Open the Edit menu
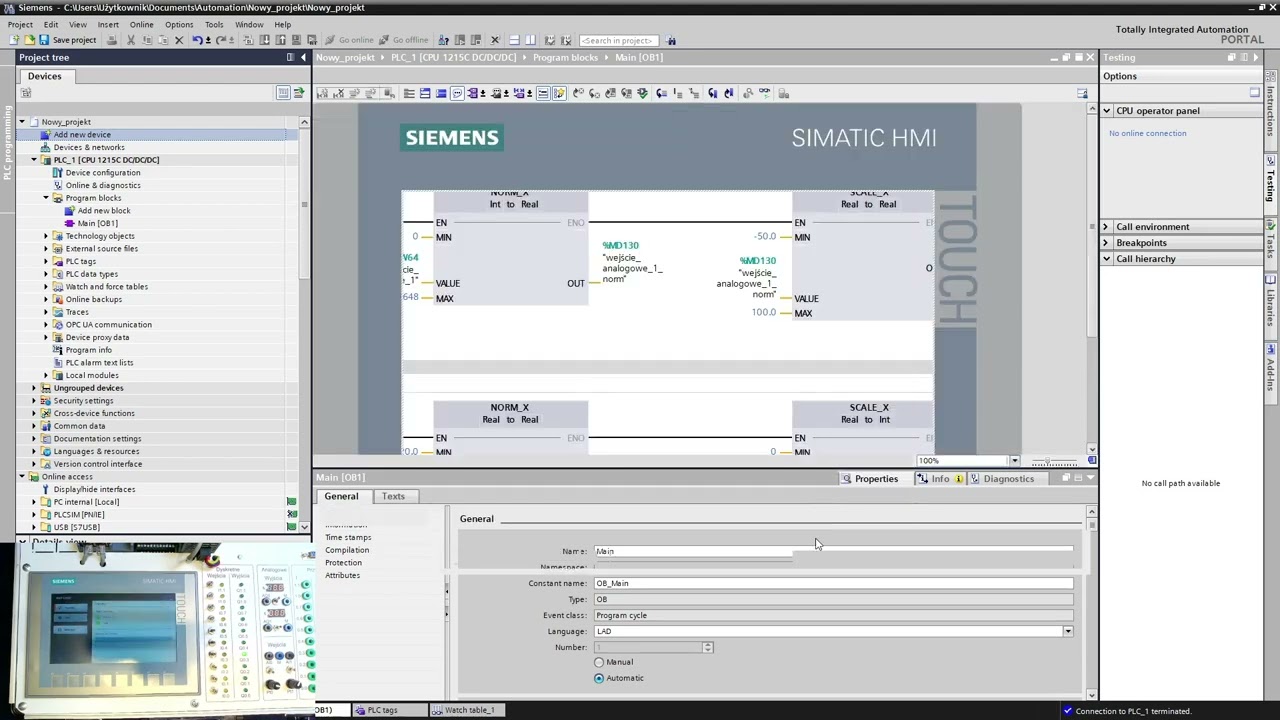 pyautogui.click(x=50, y=24)
